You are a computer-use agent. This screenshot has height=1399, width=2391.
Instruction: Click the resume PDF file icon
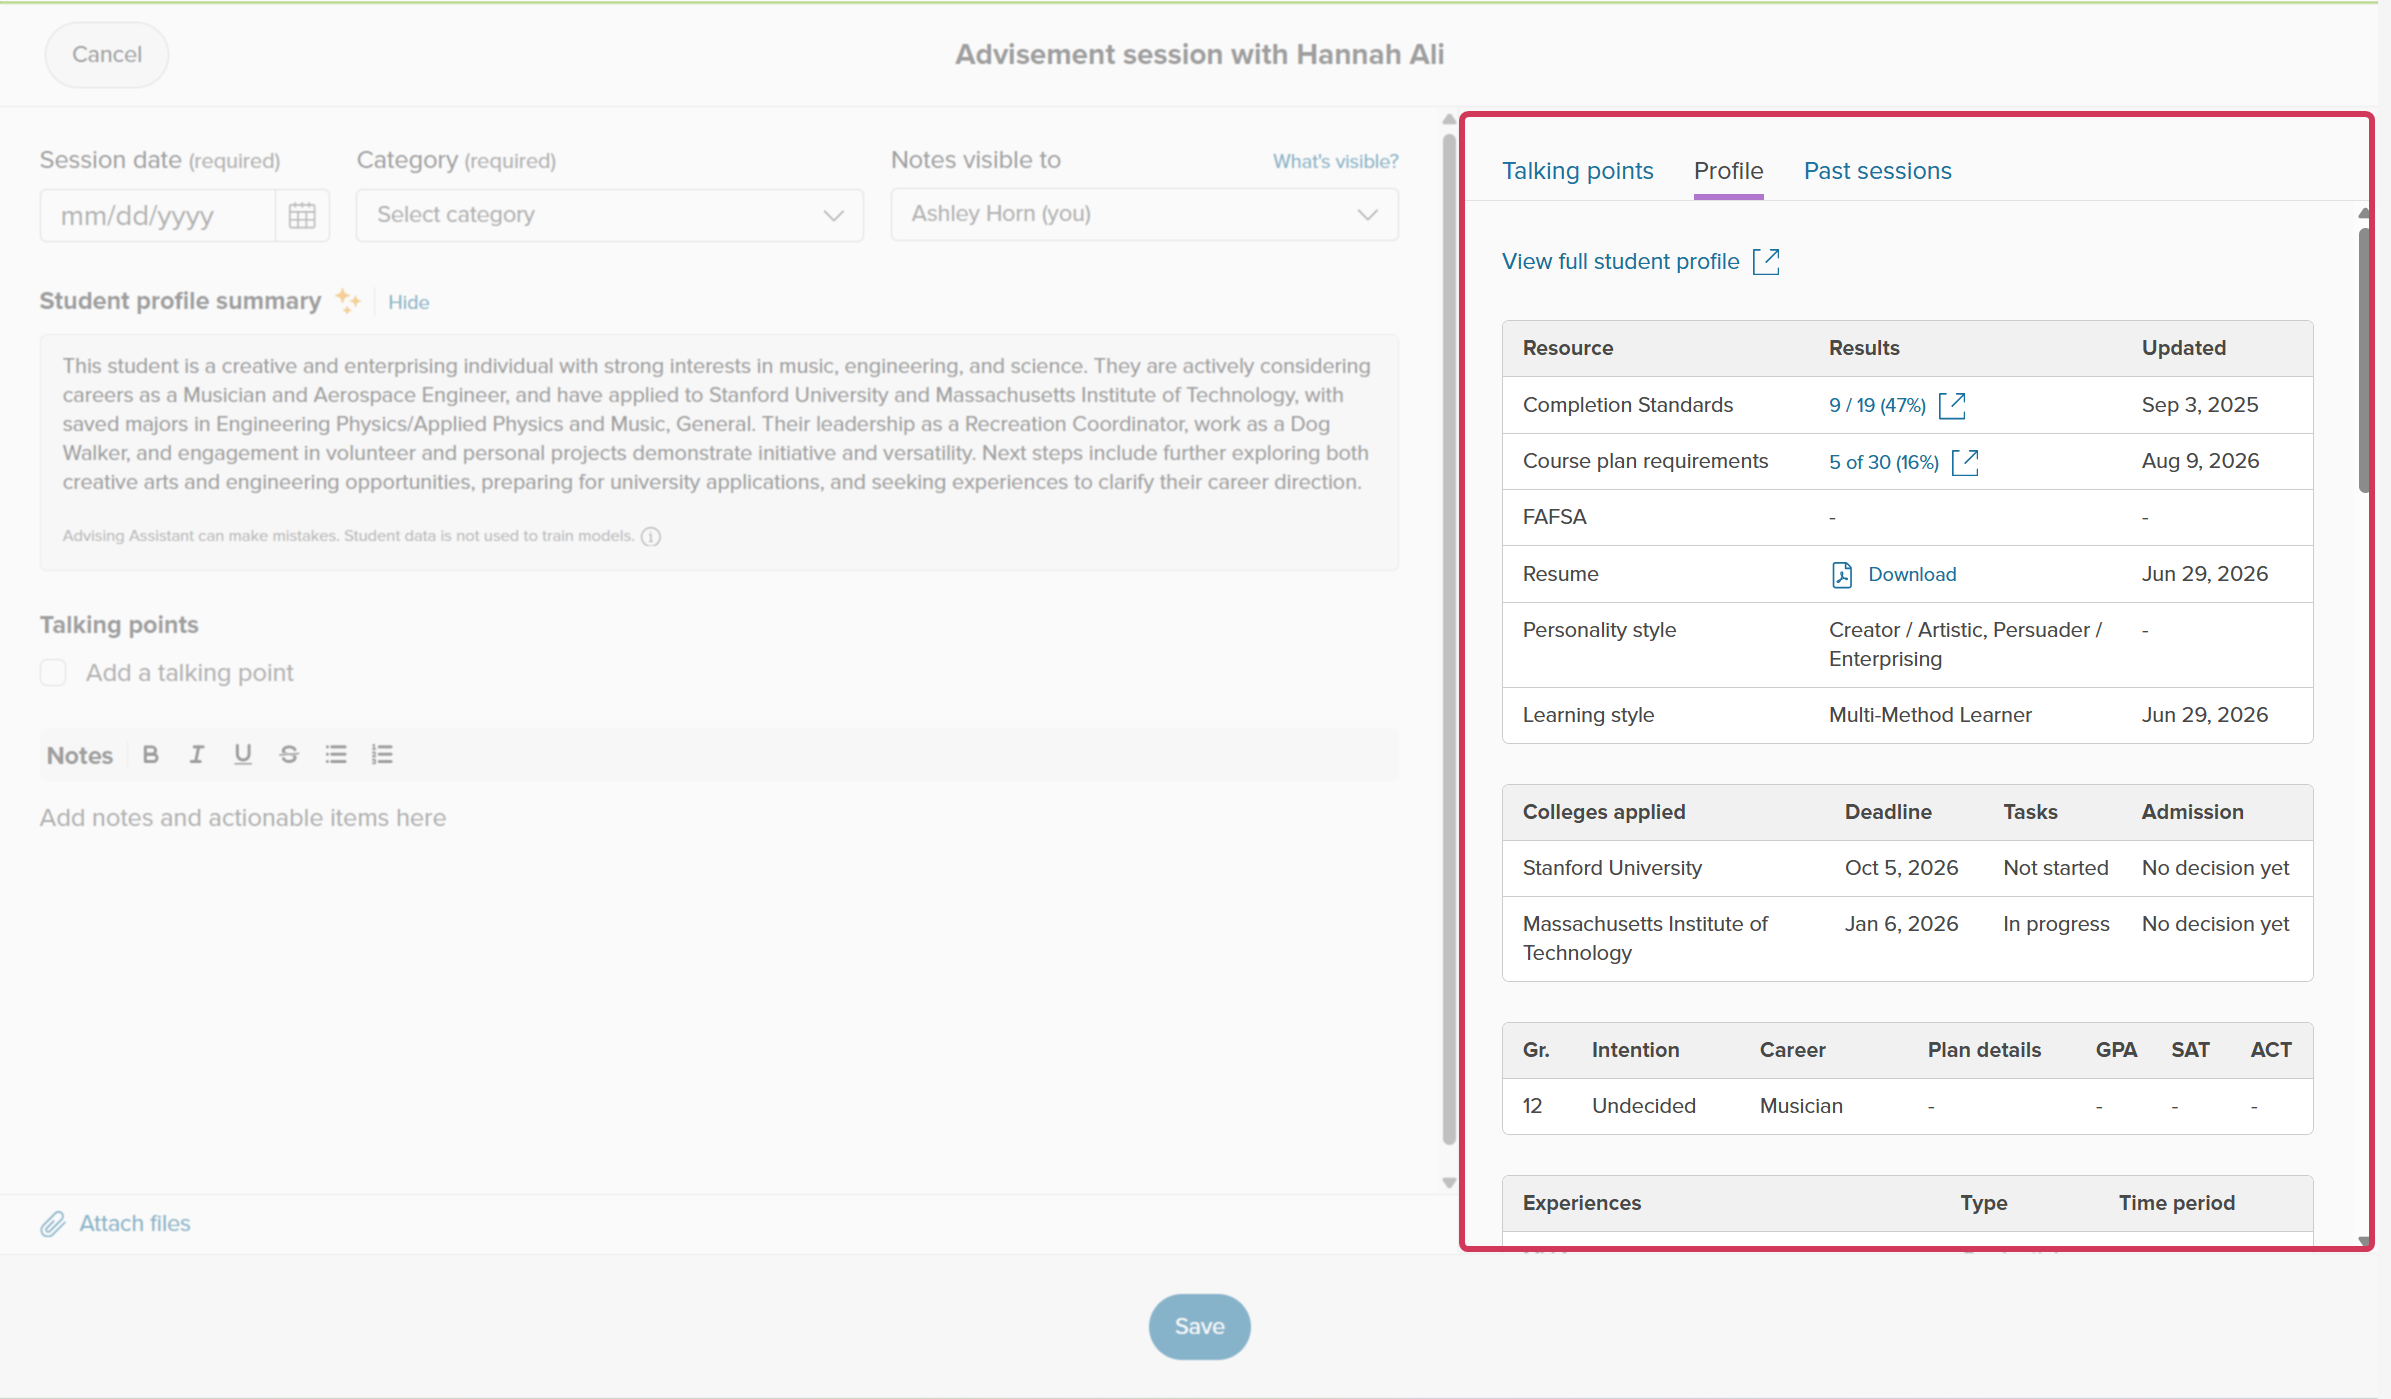coord(1842,574)
